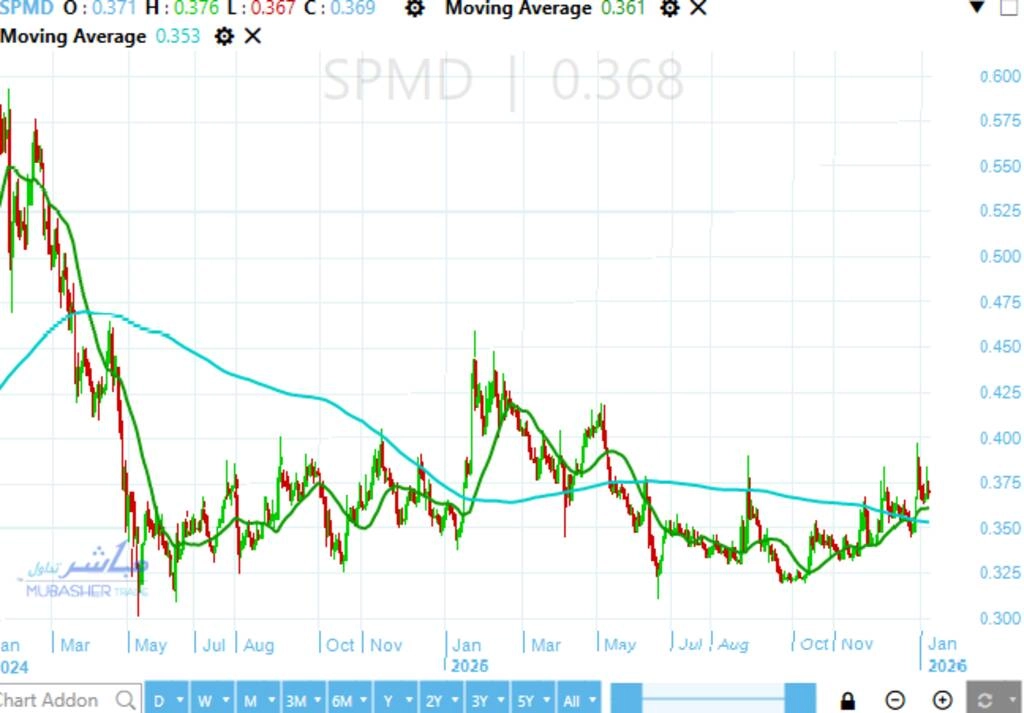Choose the All range option
Screen dimensions: 1024x713
(x=571, y=700)
